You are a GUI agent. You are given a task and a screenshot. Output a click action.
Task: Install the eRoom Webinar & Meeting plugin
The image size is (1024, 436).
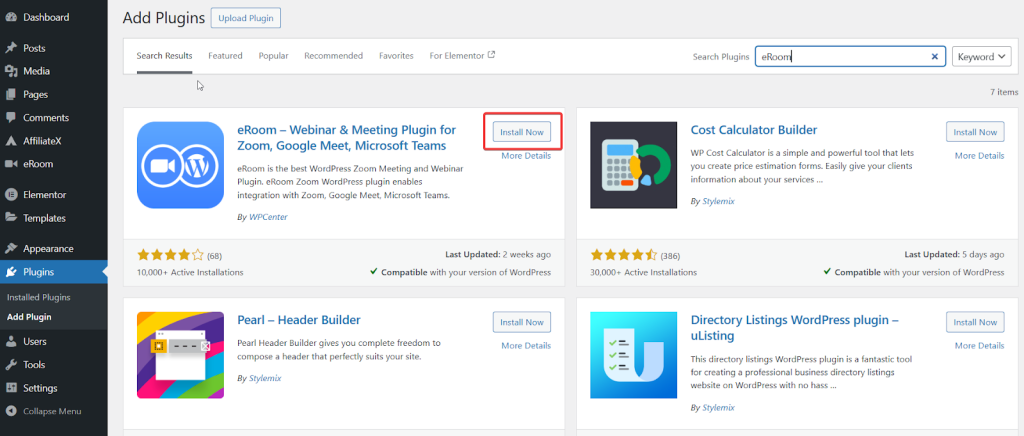522,132
